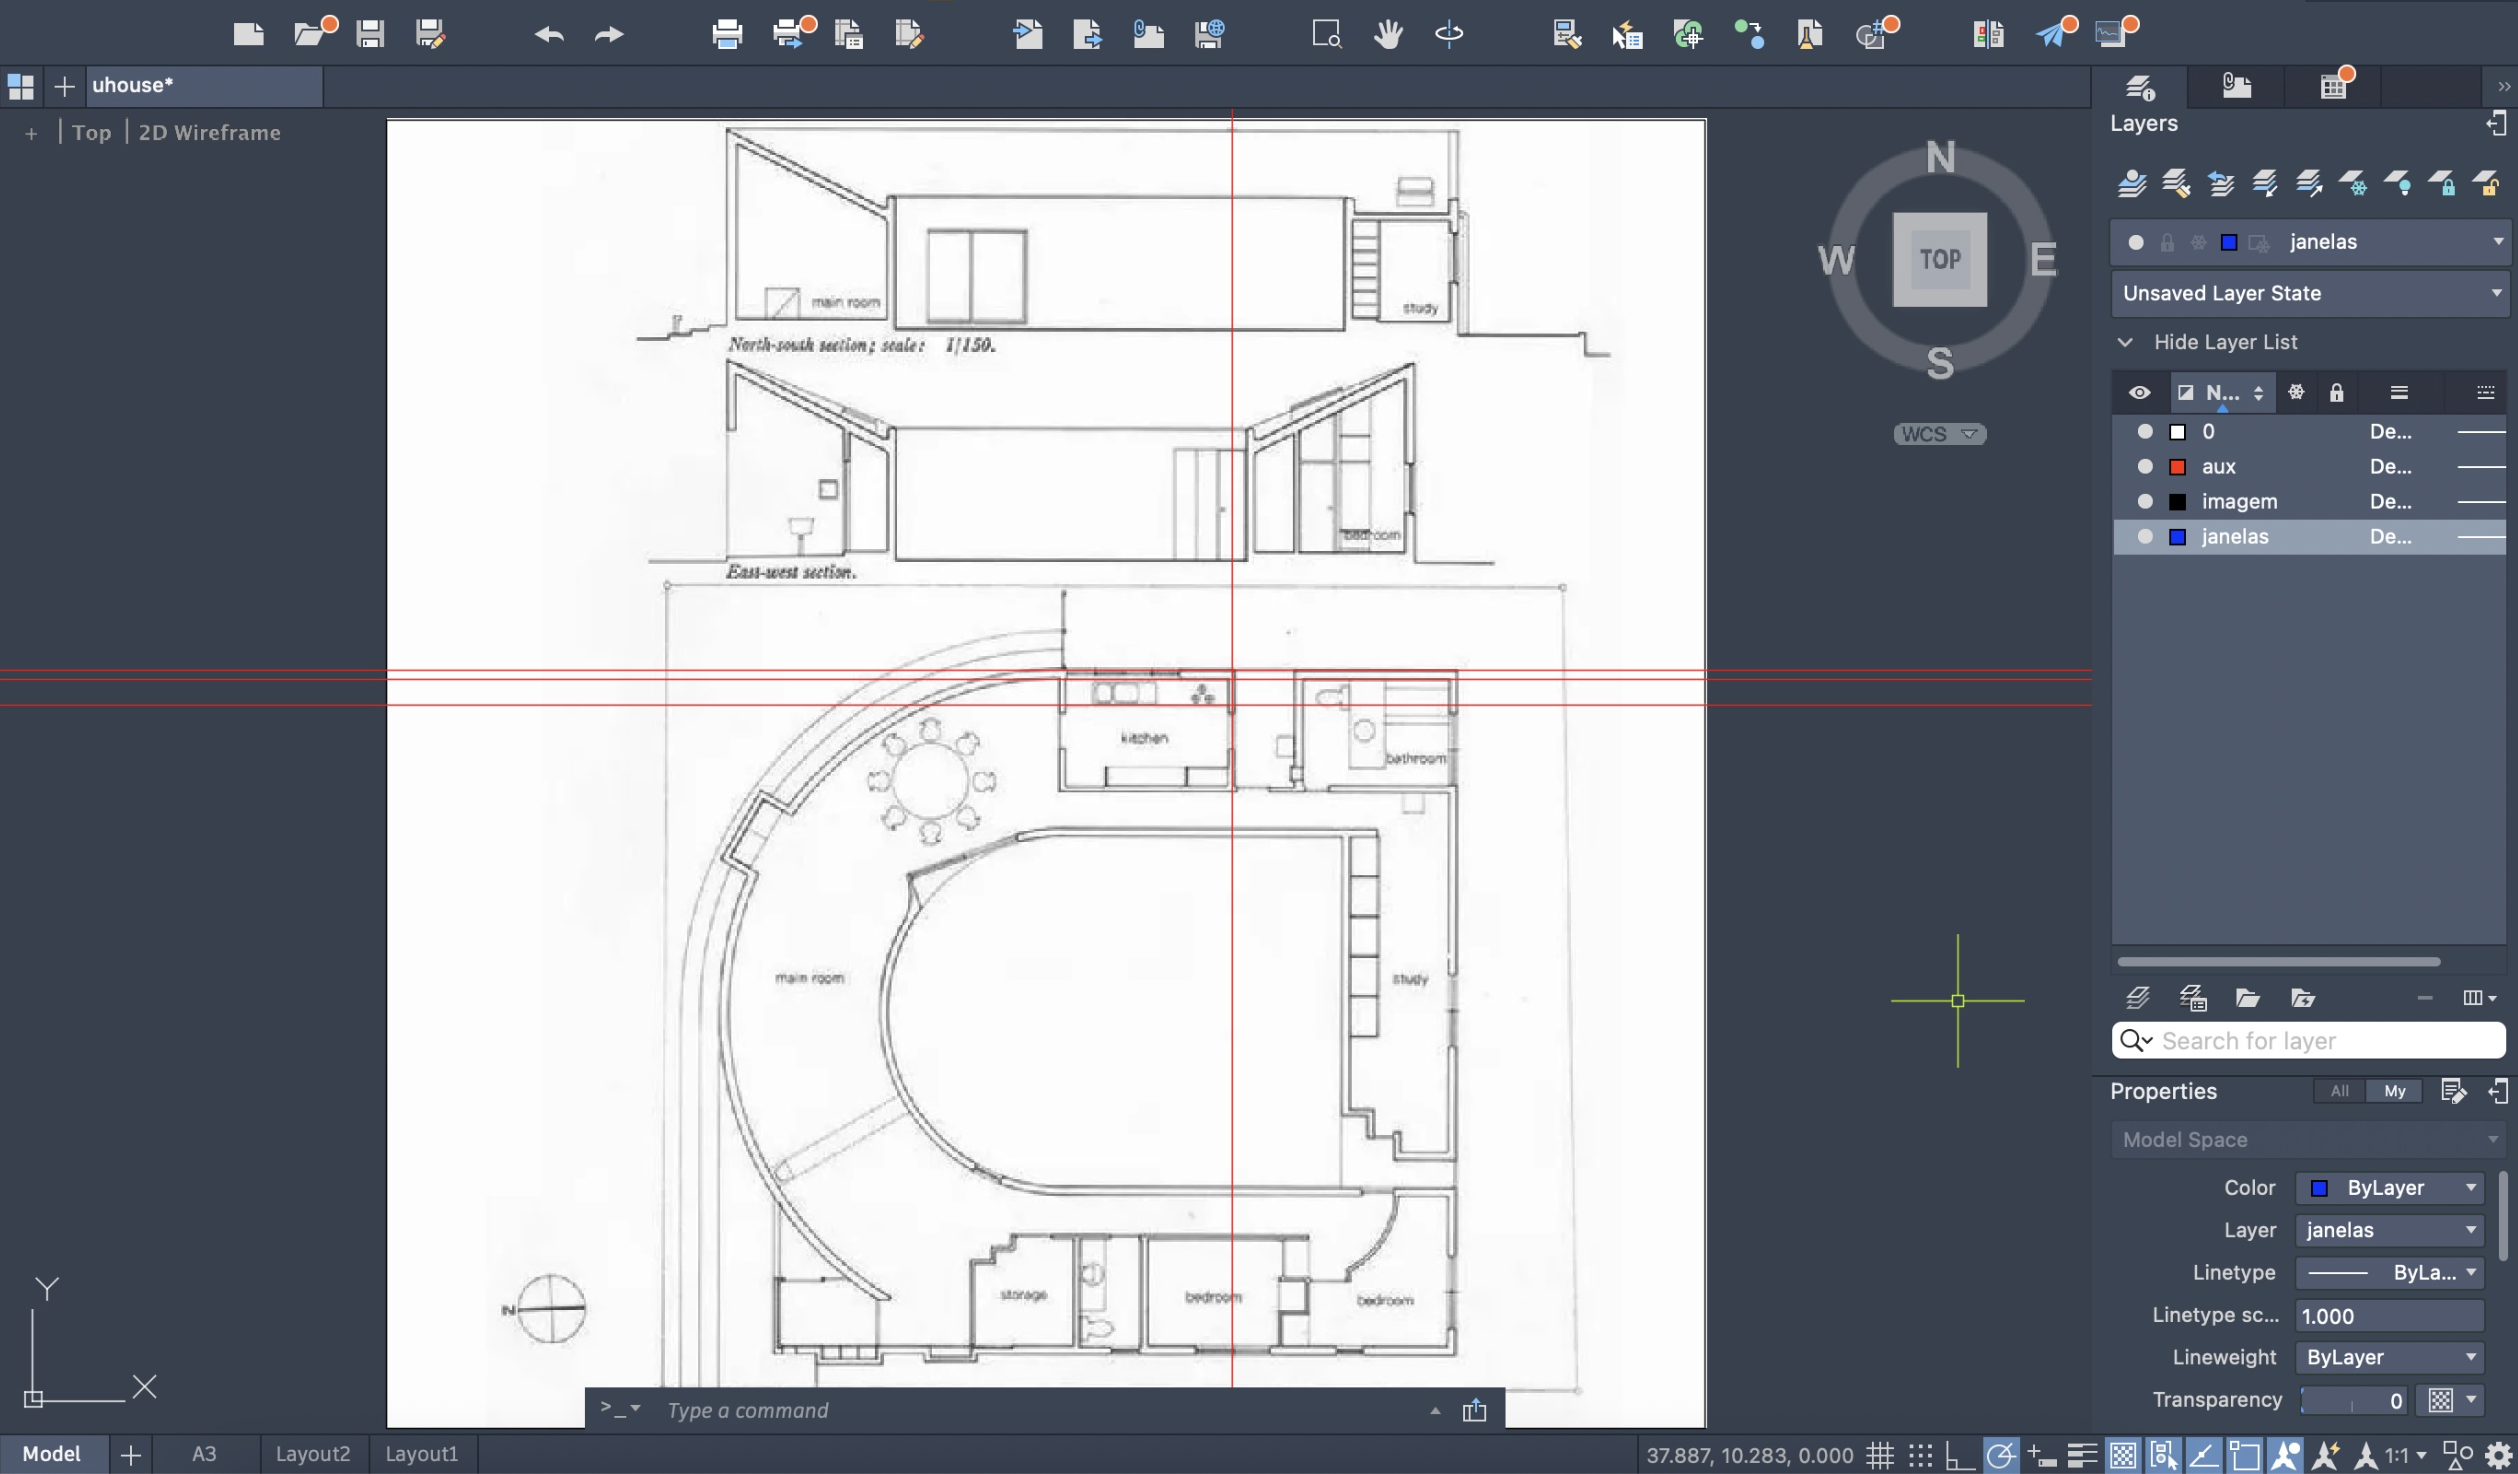This screenshot has width=2518, height=1474.
Task: Toggle ortho mode in status bar
Action: point(1959,1455)
